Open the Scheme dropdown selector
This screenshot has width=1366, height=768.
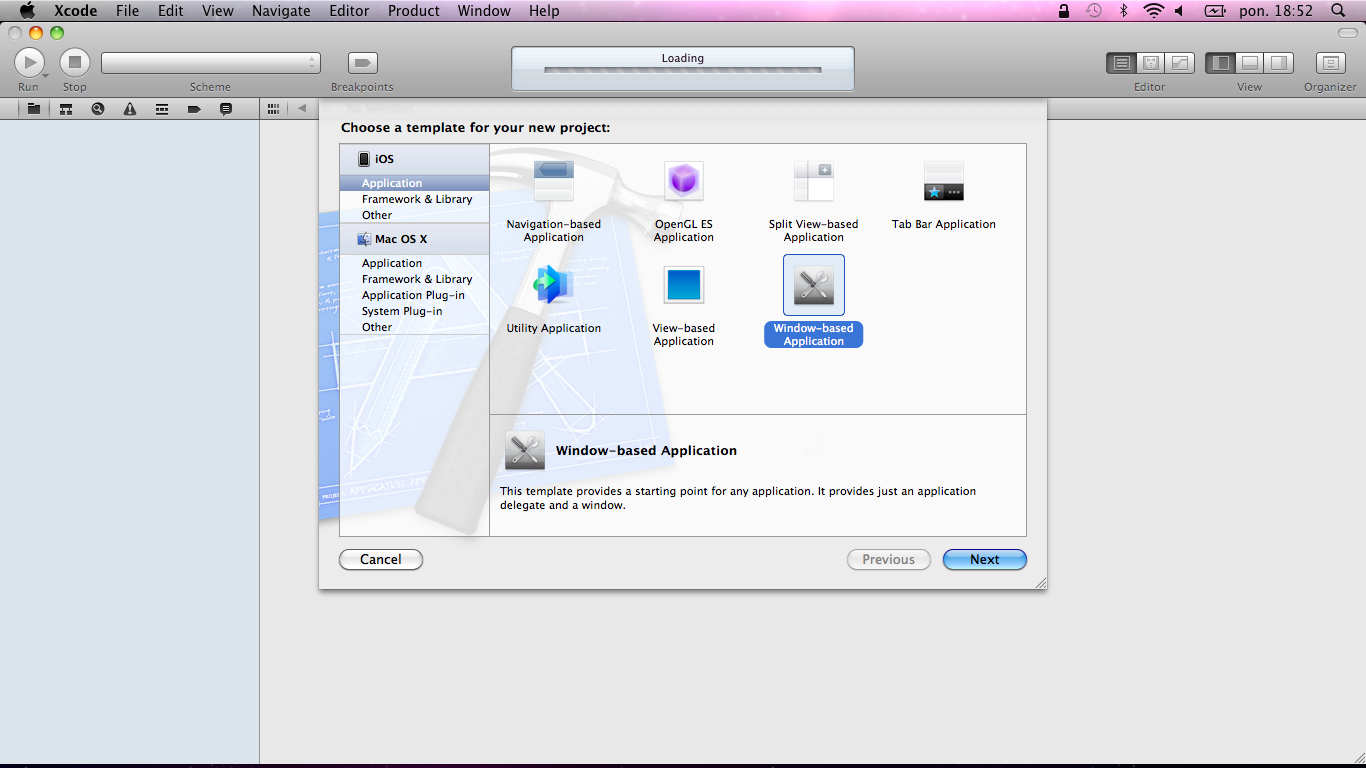[211, 63]
